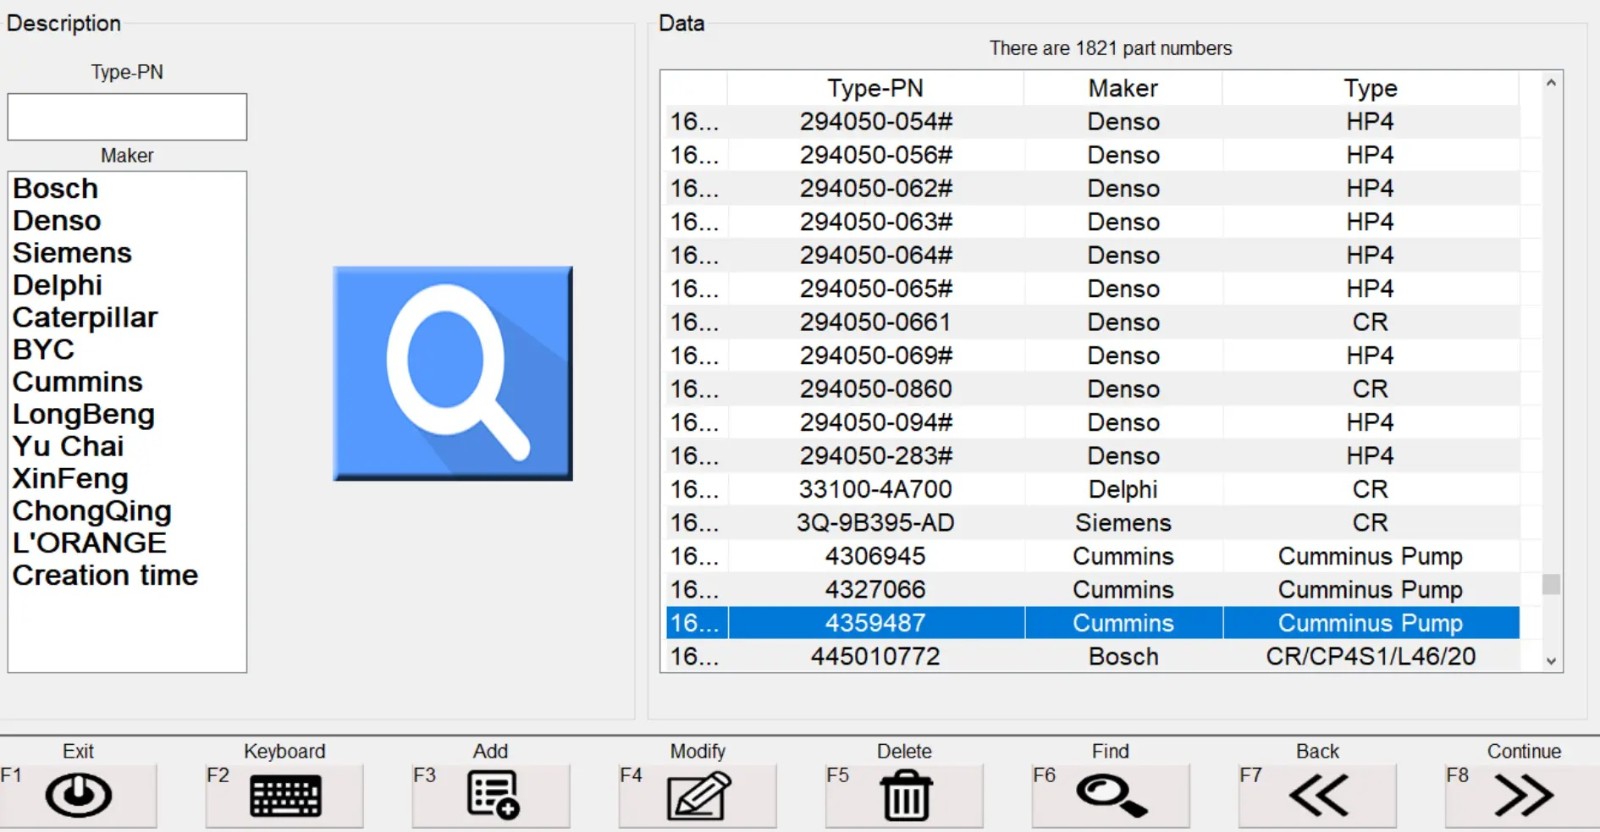Click the Modify pencil icon
1600x832 pixels.
click(x=698, y=797)
